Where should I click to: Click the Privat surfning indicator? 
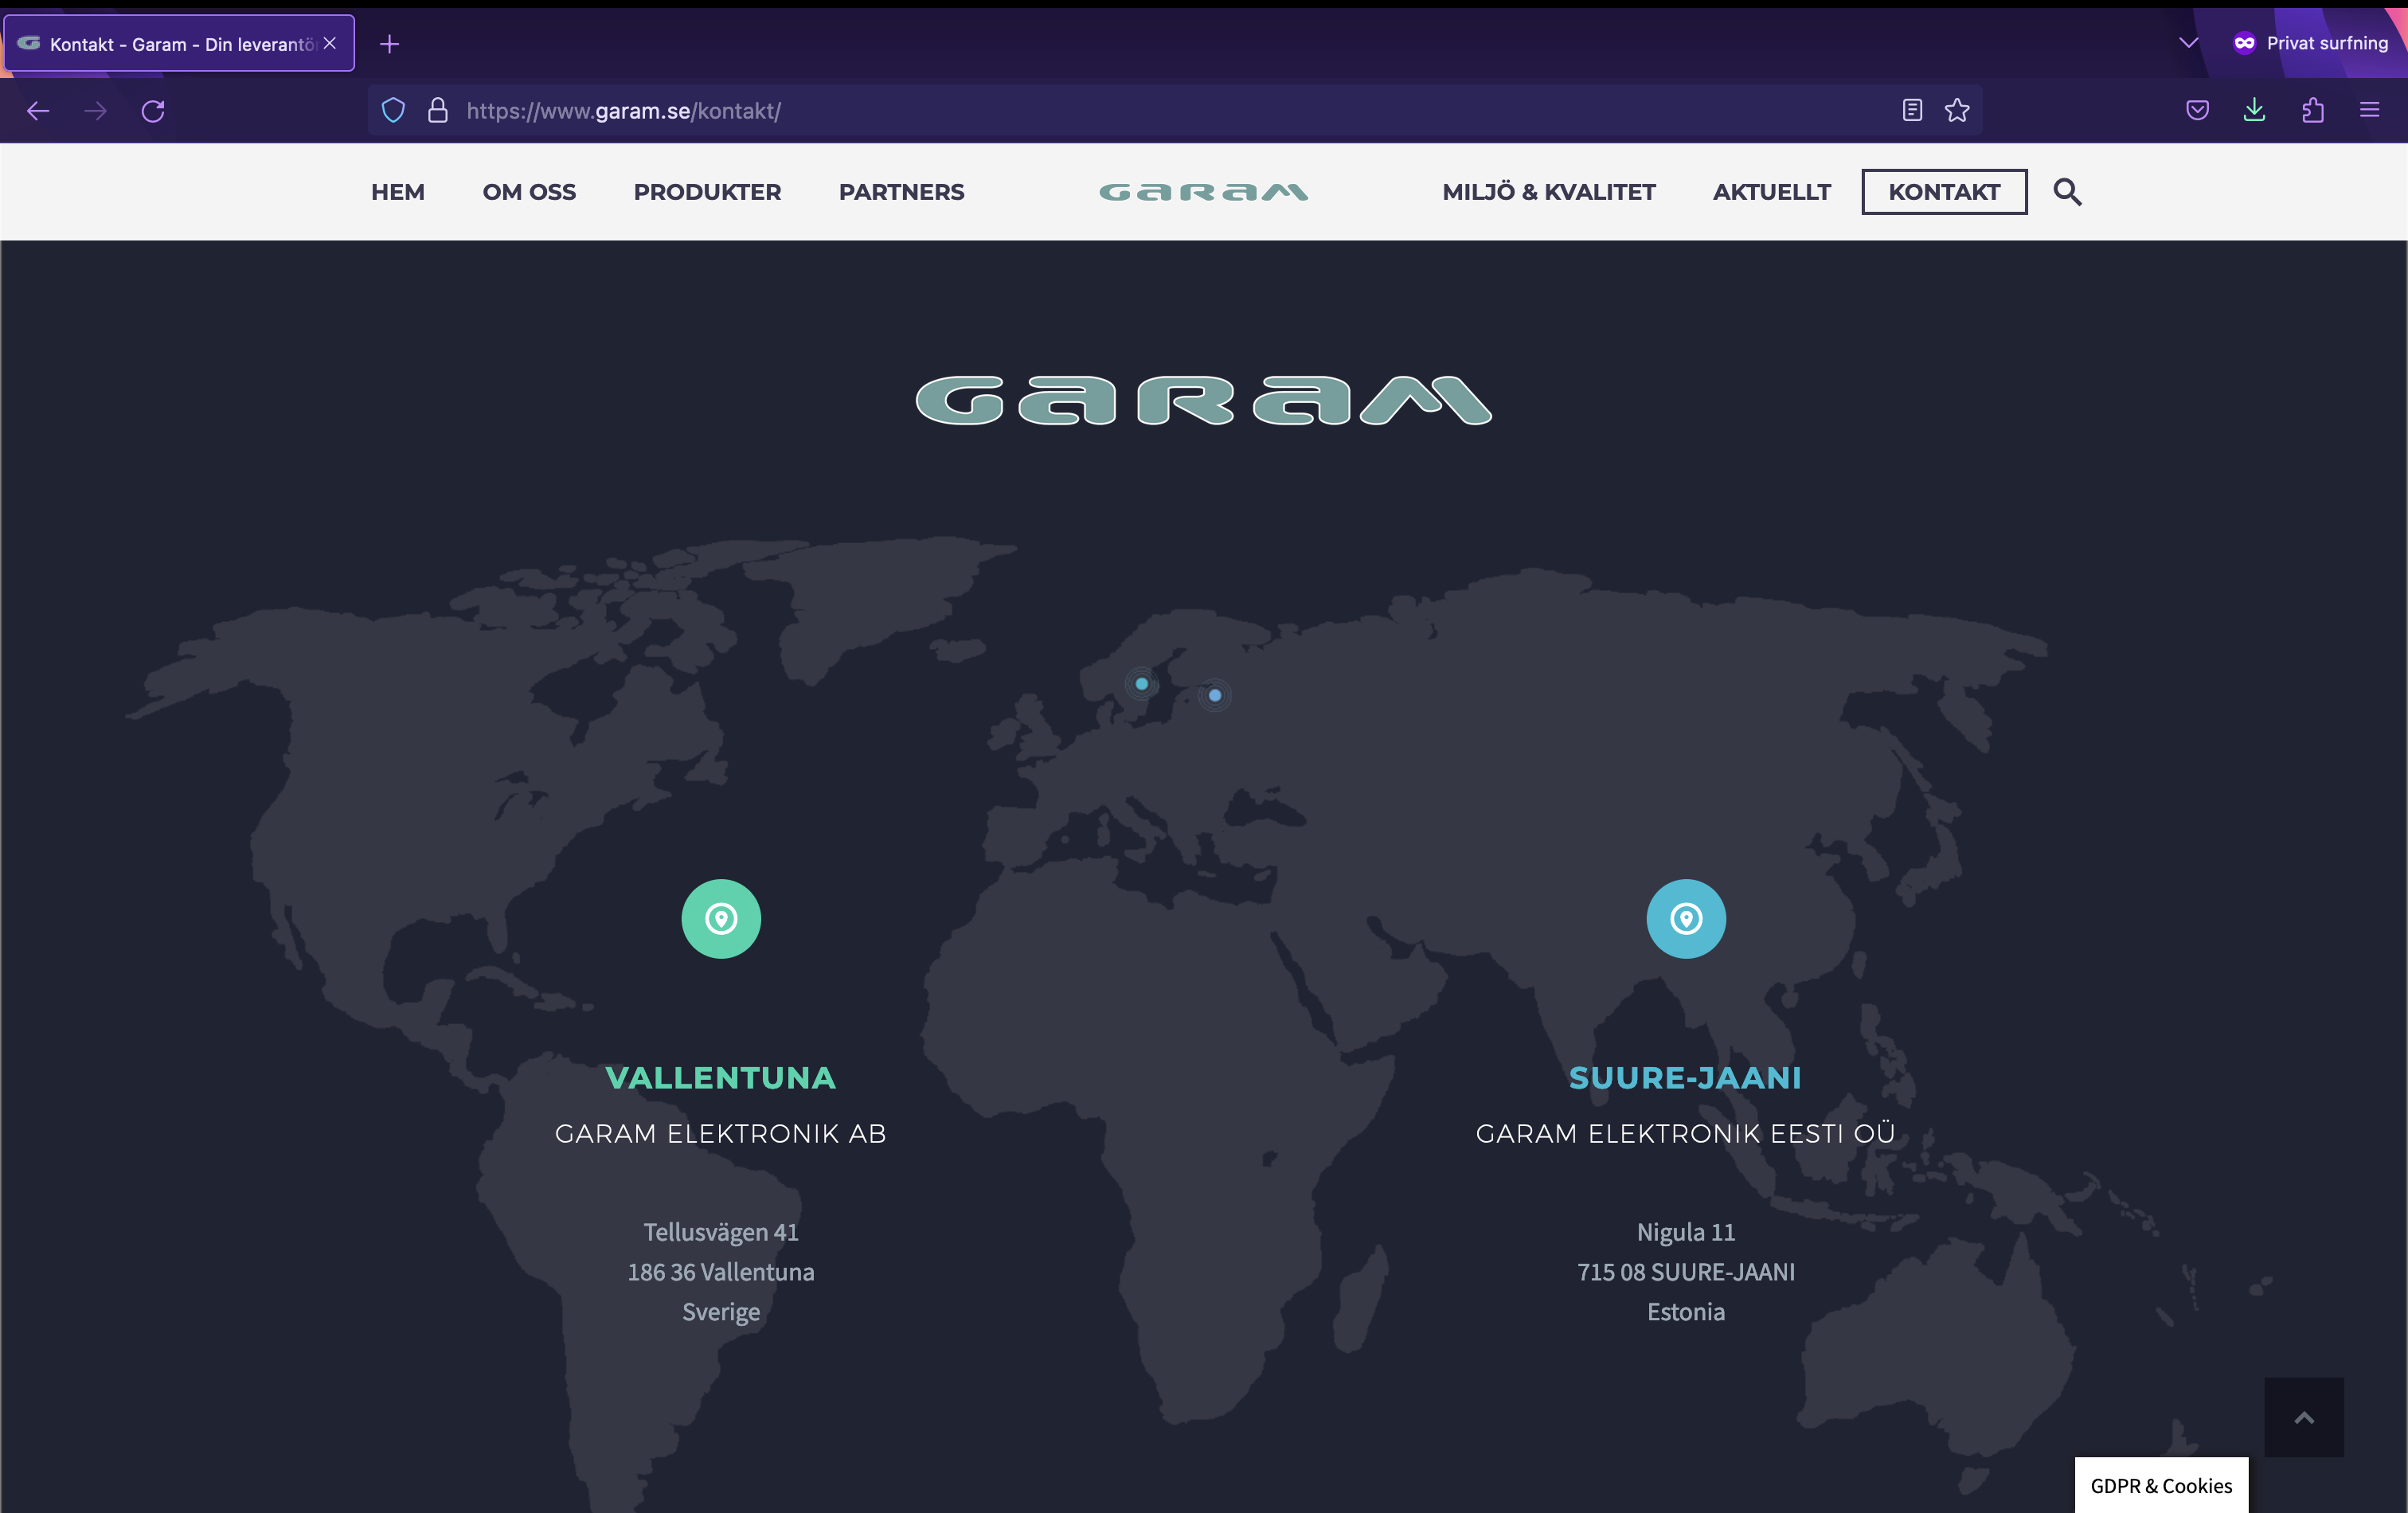coord(2310,43)
